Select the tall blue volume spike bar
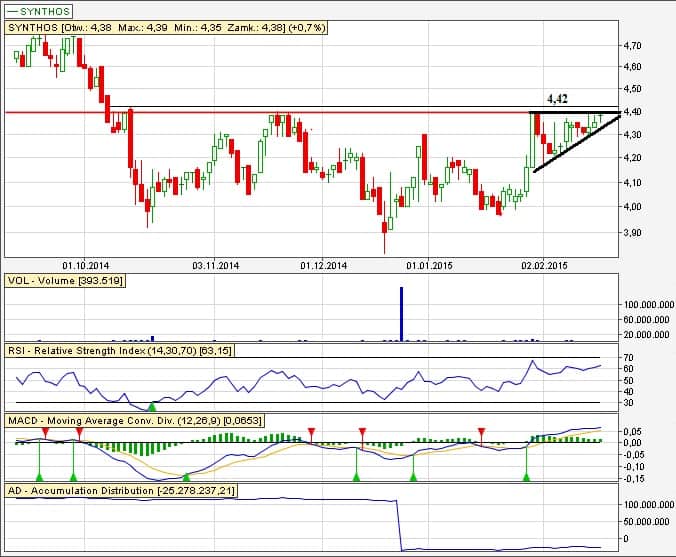Image resolution: width=676 pixels, height=557 pixels. (x=402, y=313)
